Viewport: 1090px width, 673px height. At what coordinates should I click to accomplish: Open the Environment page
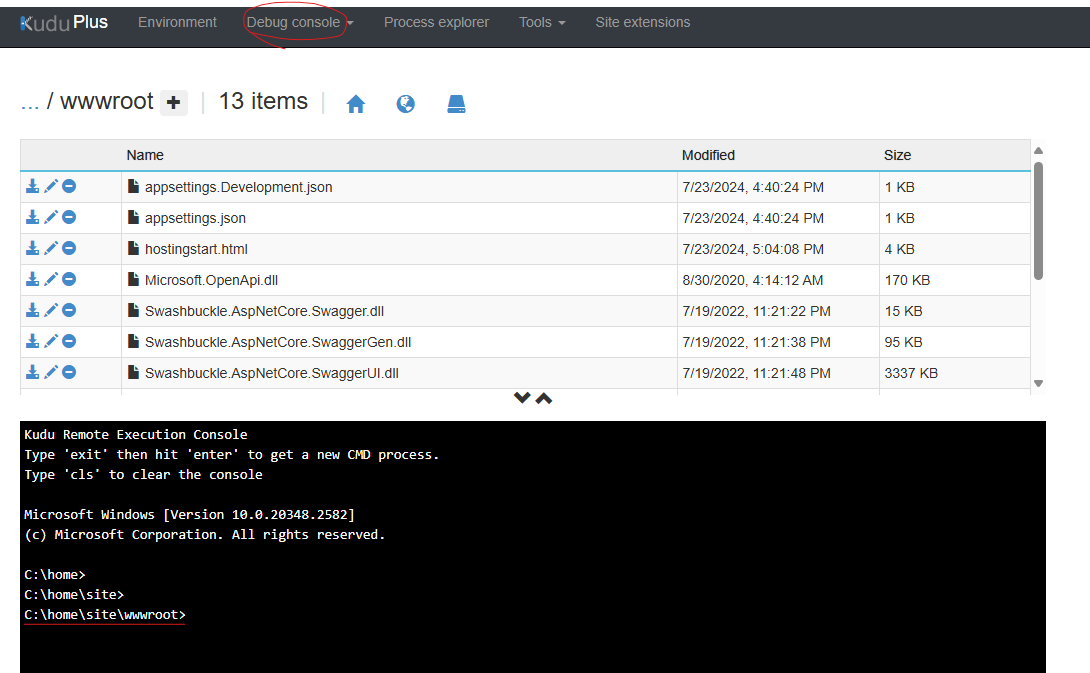click(177, 22)
